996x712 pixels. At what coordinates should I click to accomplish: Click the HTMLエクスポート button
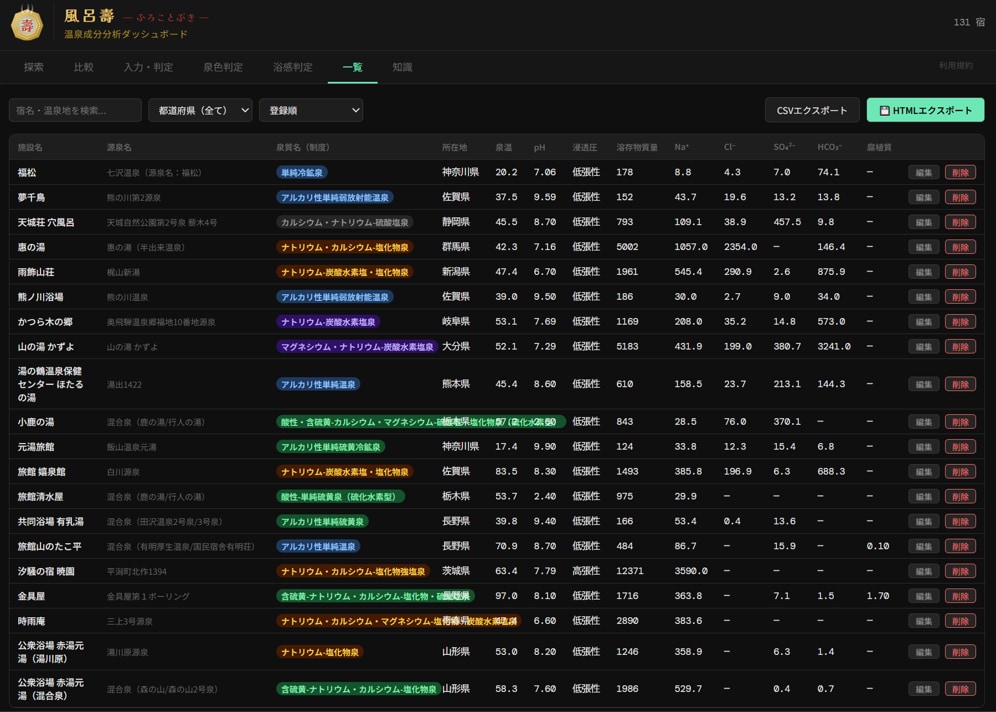pos(925,111)
